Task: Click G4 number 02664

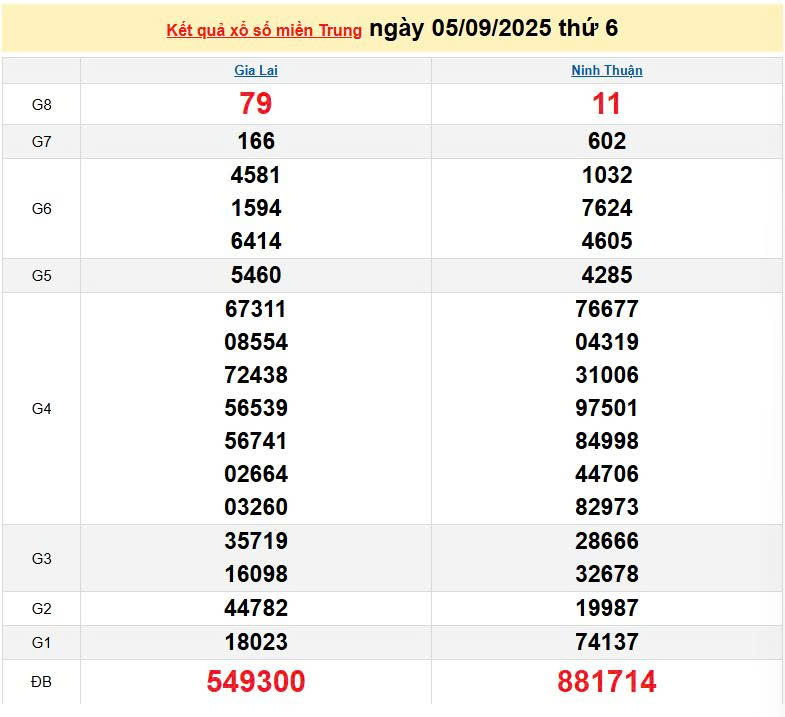Action: click(x=256, y=474)
